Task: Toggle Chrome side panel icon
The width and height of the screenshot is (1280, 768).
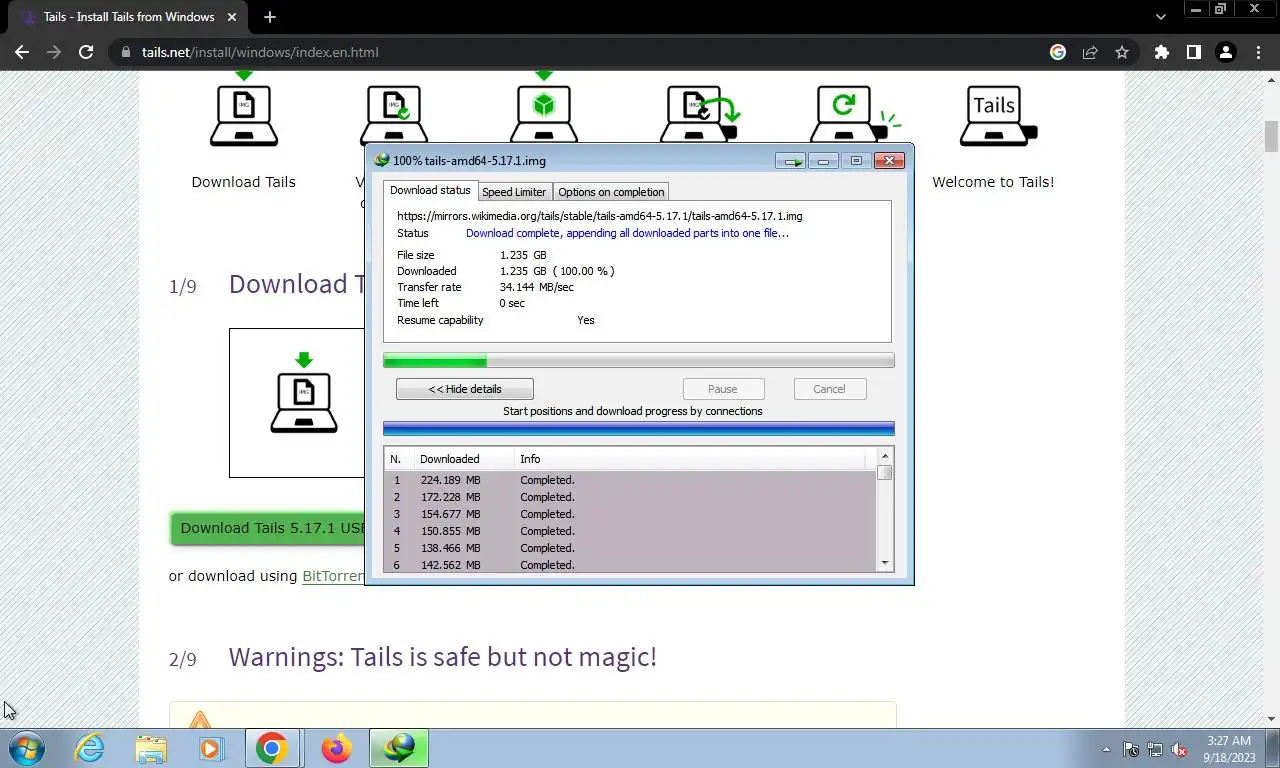Action: pos(1193,52)
